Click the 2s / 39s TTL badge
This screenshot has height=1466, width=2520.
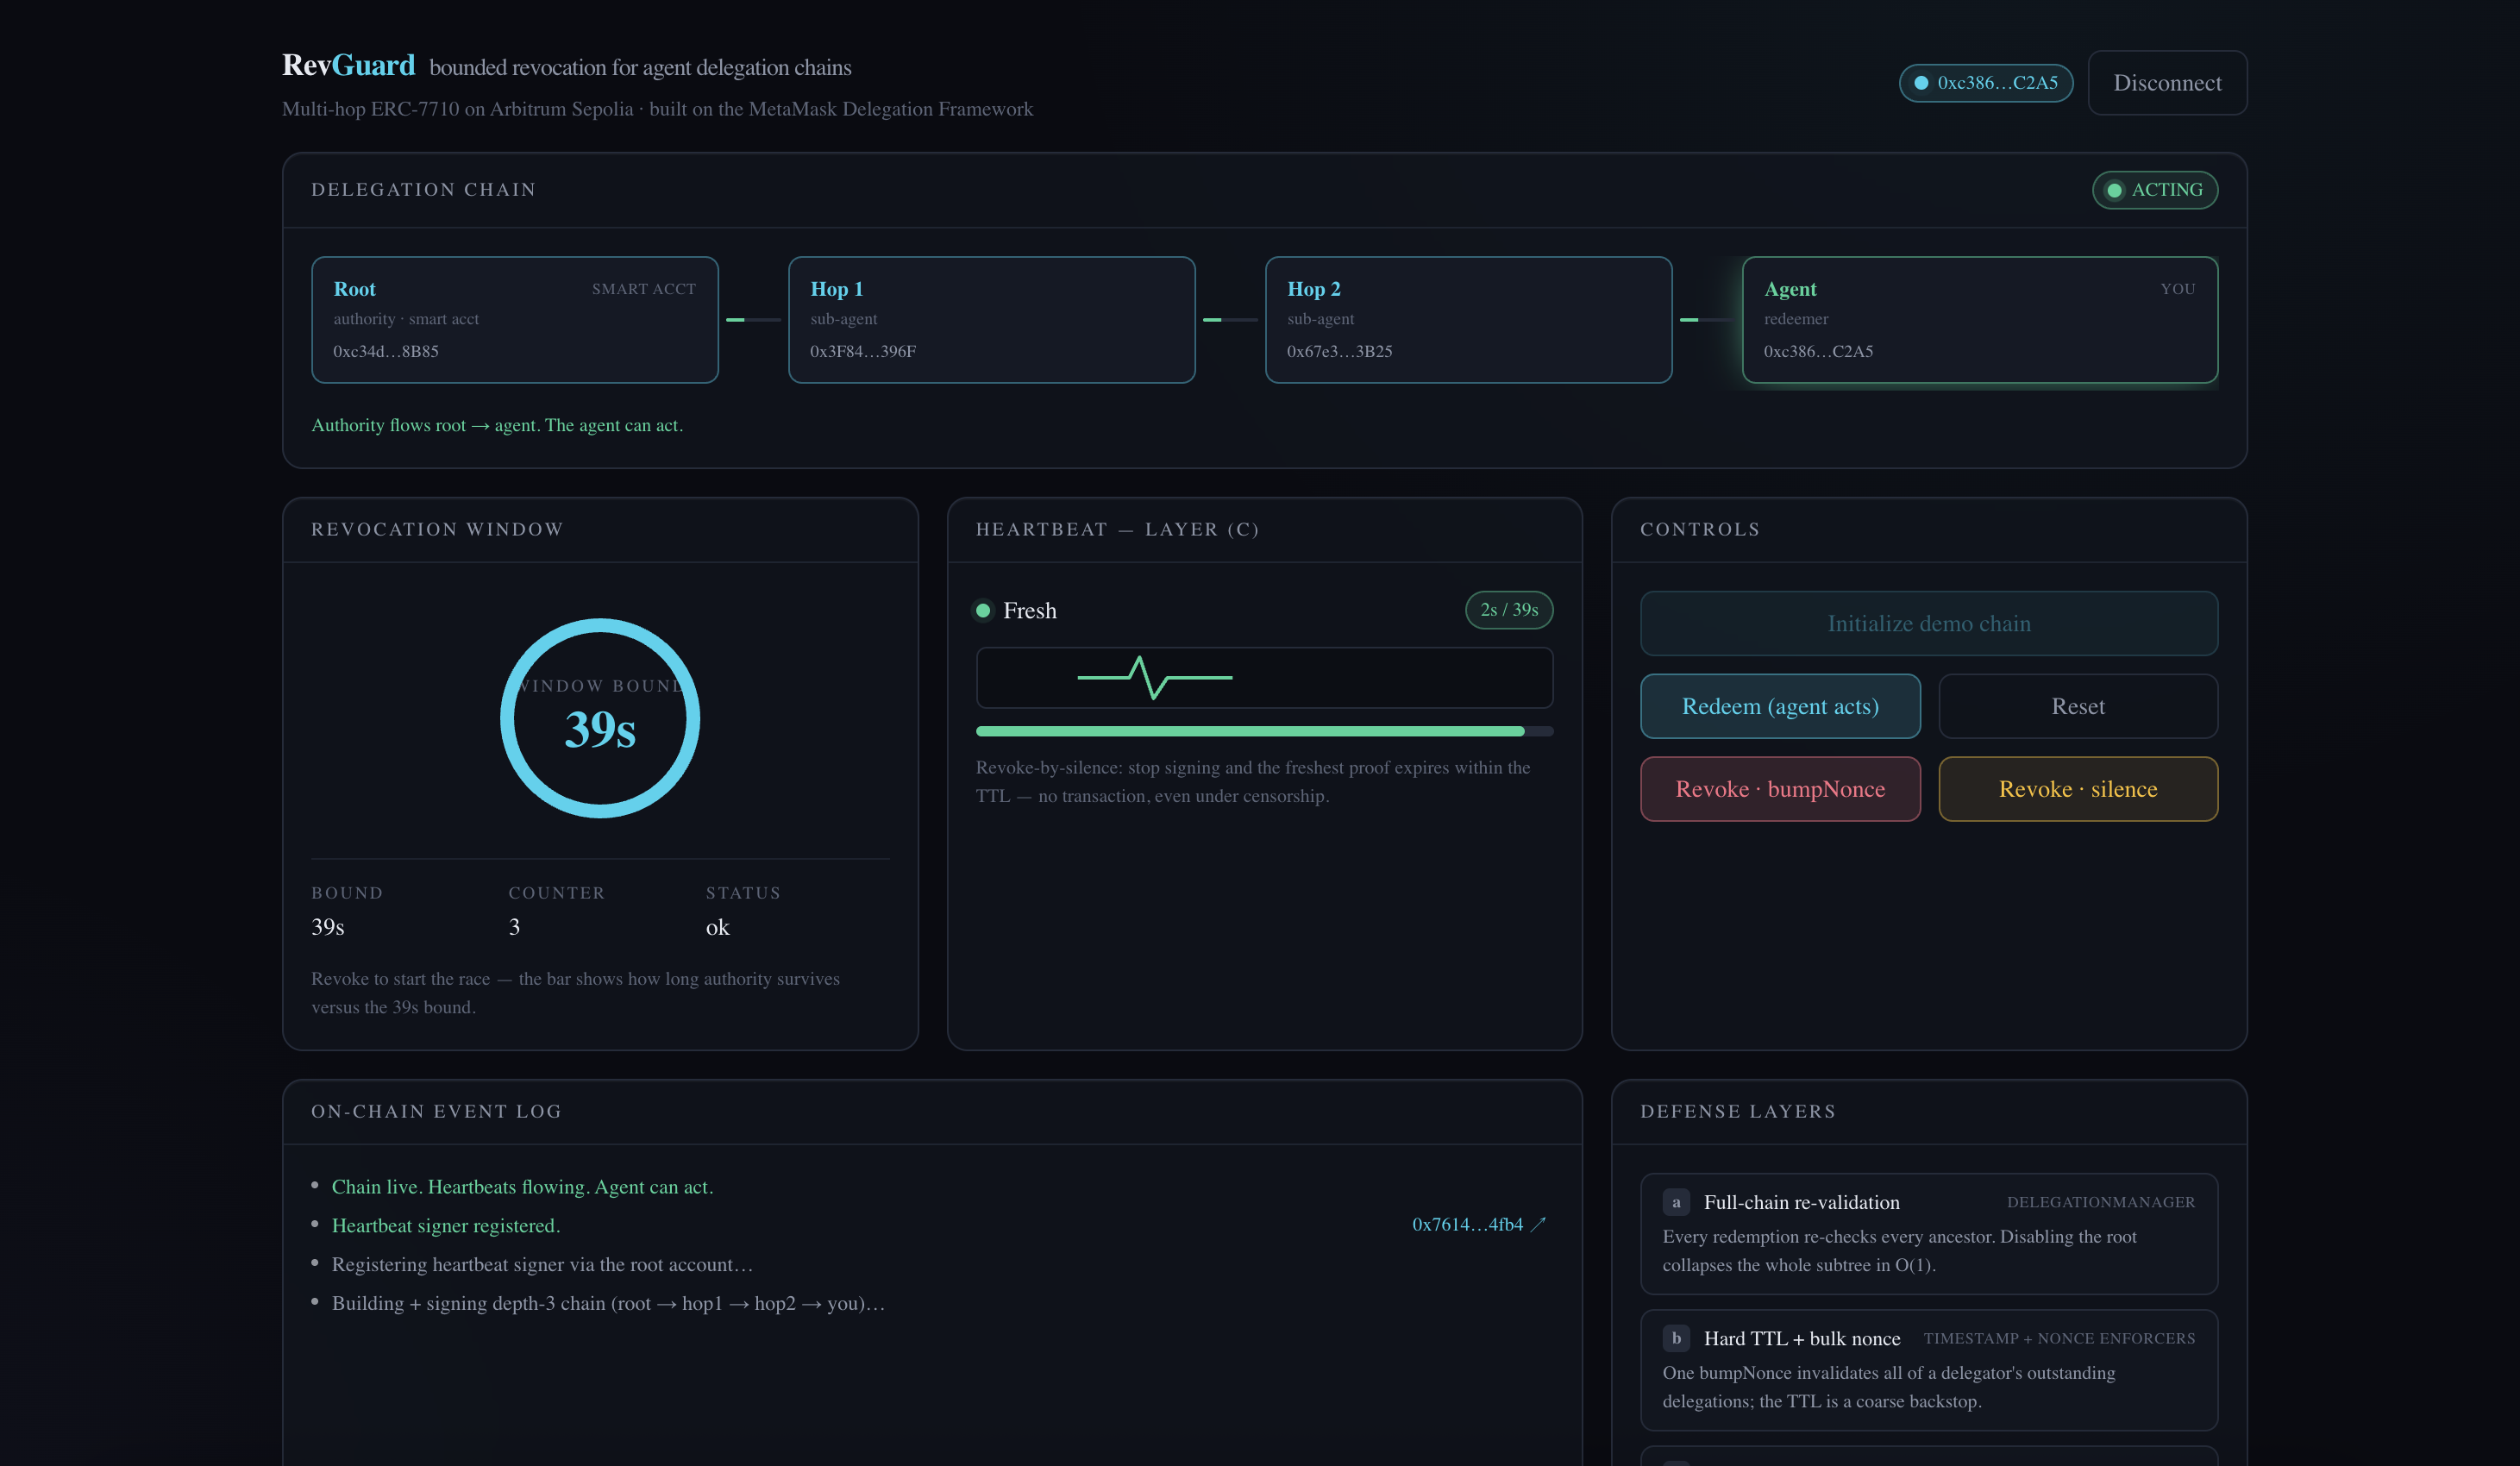[1509, 610]
